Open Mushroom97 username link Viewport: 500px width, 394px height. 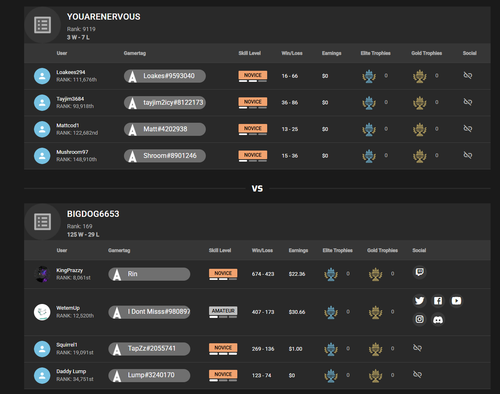(x=72, y=152)
